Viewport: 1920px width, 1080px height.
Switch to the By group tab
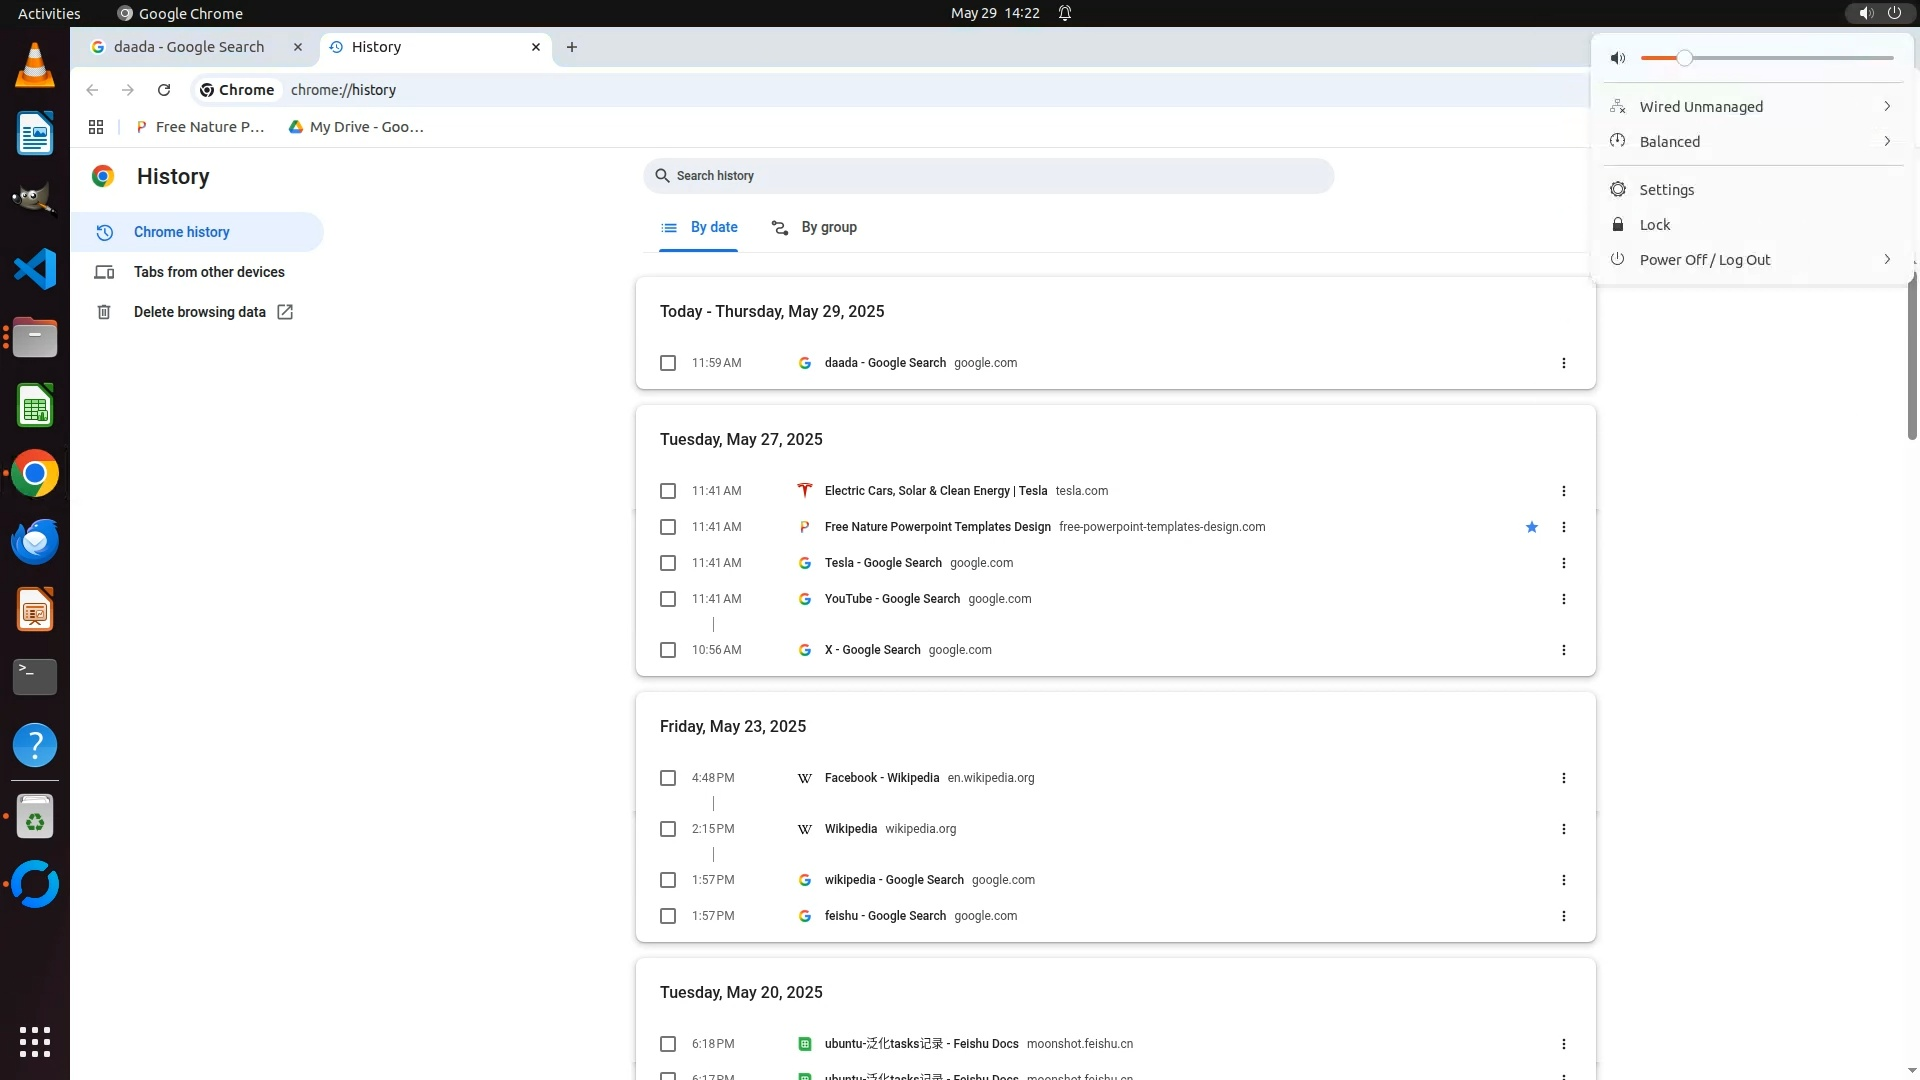pos(815,228)
